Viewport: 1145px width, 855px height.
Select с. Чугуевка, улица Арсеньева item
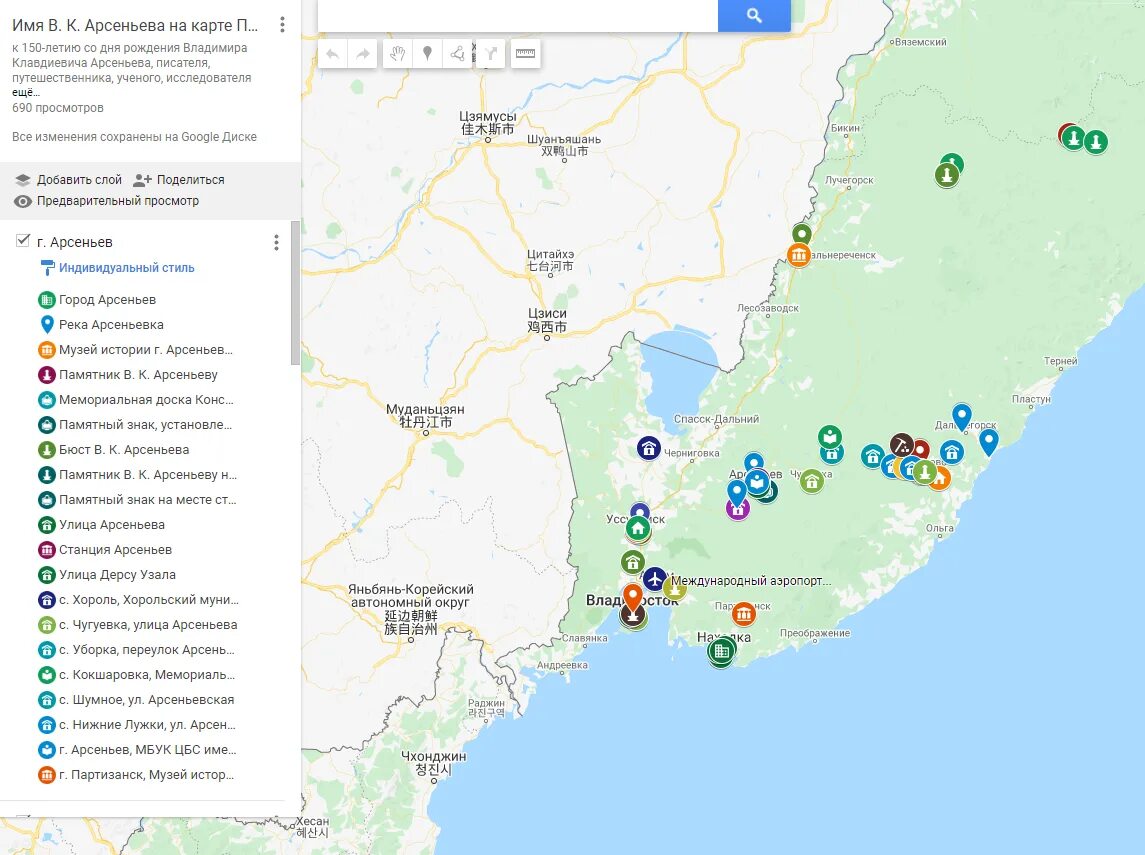point(146,625)
